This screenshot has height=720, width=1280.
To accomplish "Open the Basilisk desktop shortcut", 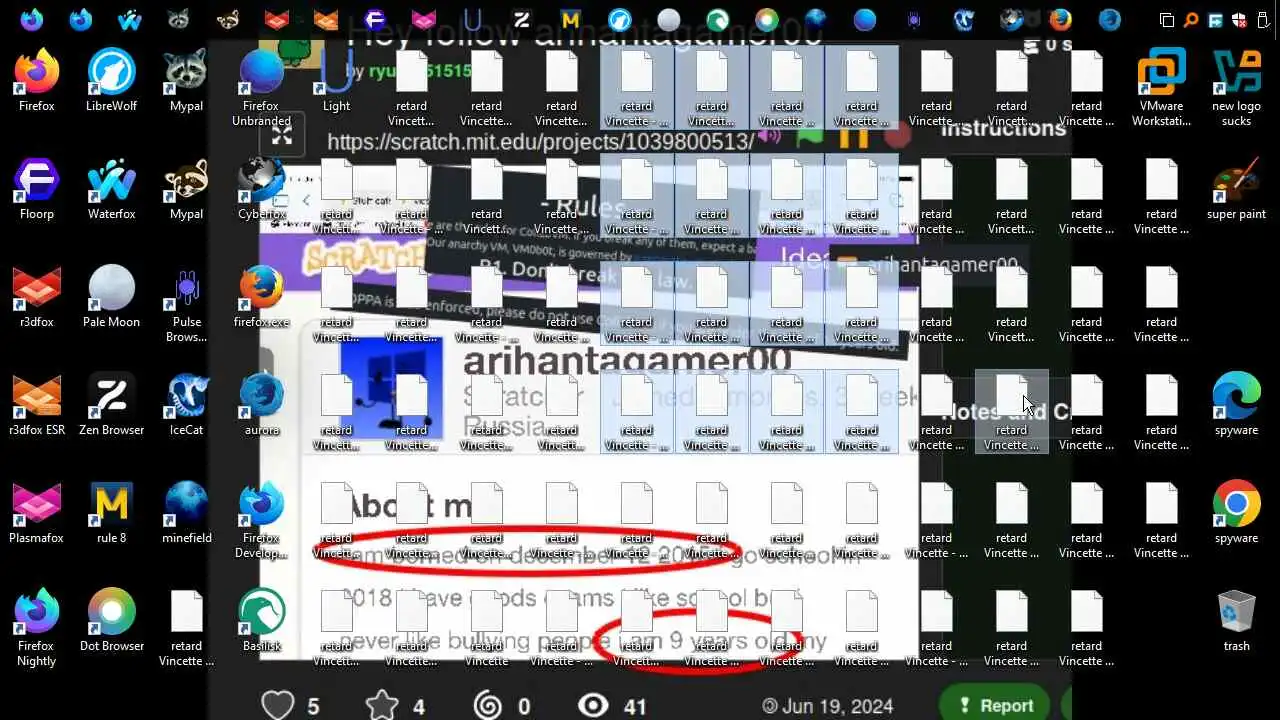I will [261, 620].
